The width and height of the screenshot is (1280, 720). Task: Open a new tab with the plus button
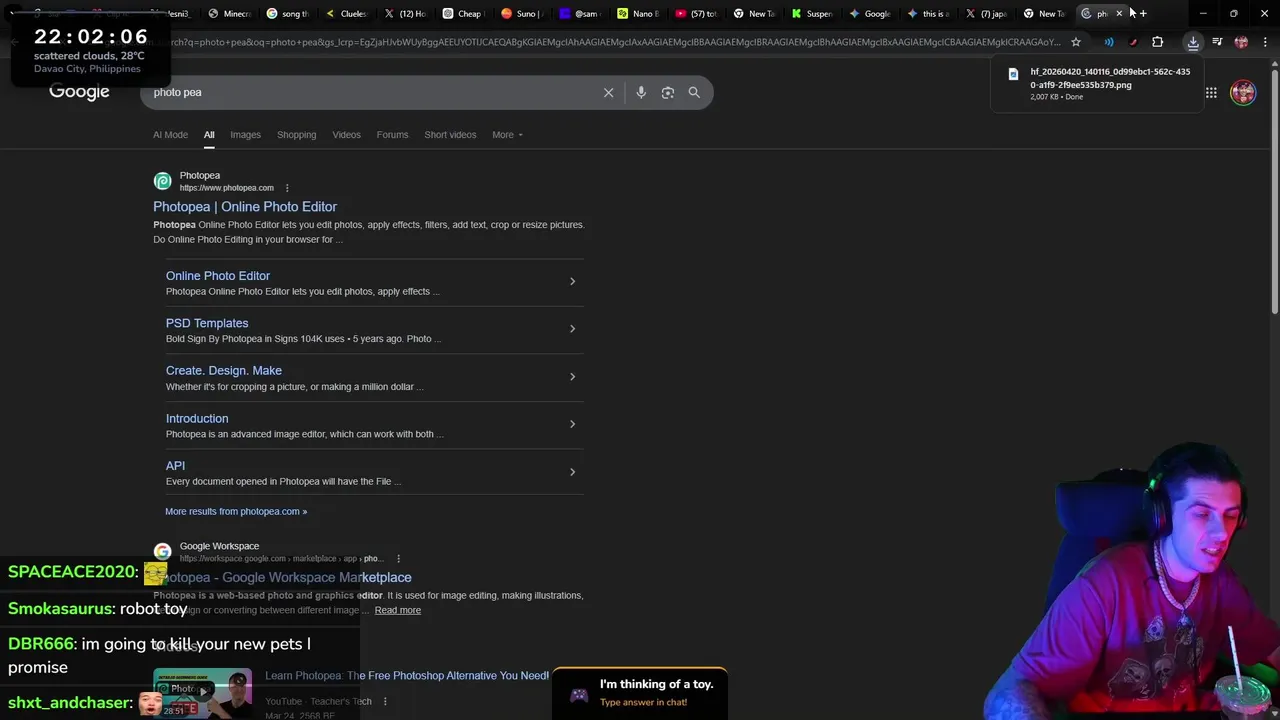[1143, 13]
